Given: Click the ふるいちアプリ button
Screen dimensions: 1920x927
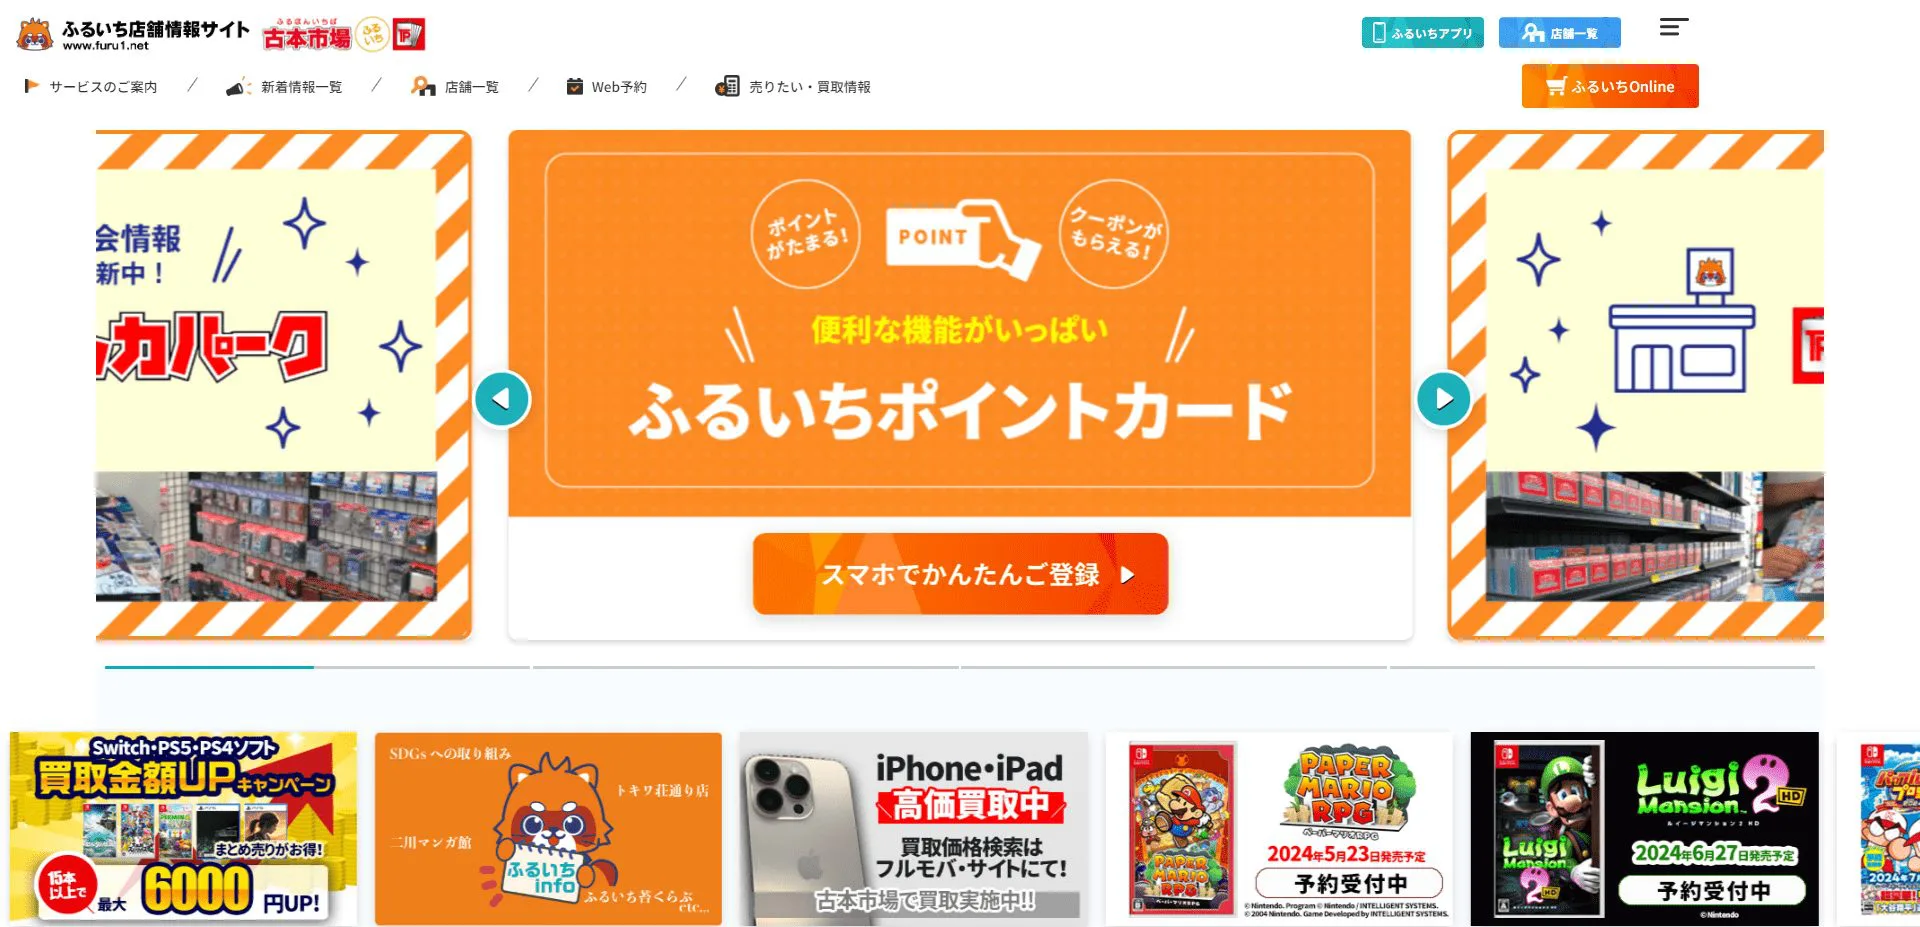Looking at the screenshot, I should pos(1422,32).
